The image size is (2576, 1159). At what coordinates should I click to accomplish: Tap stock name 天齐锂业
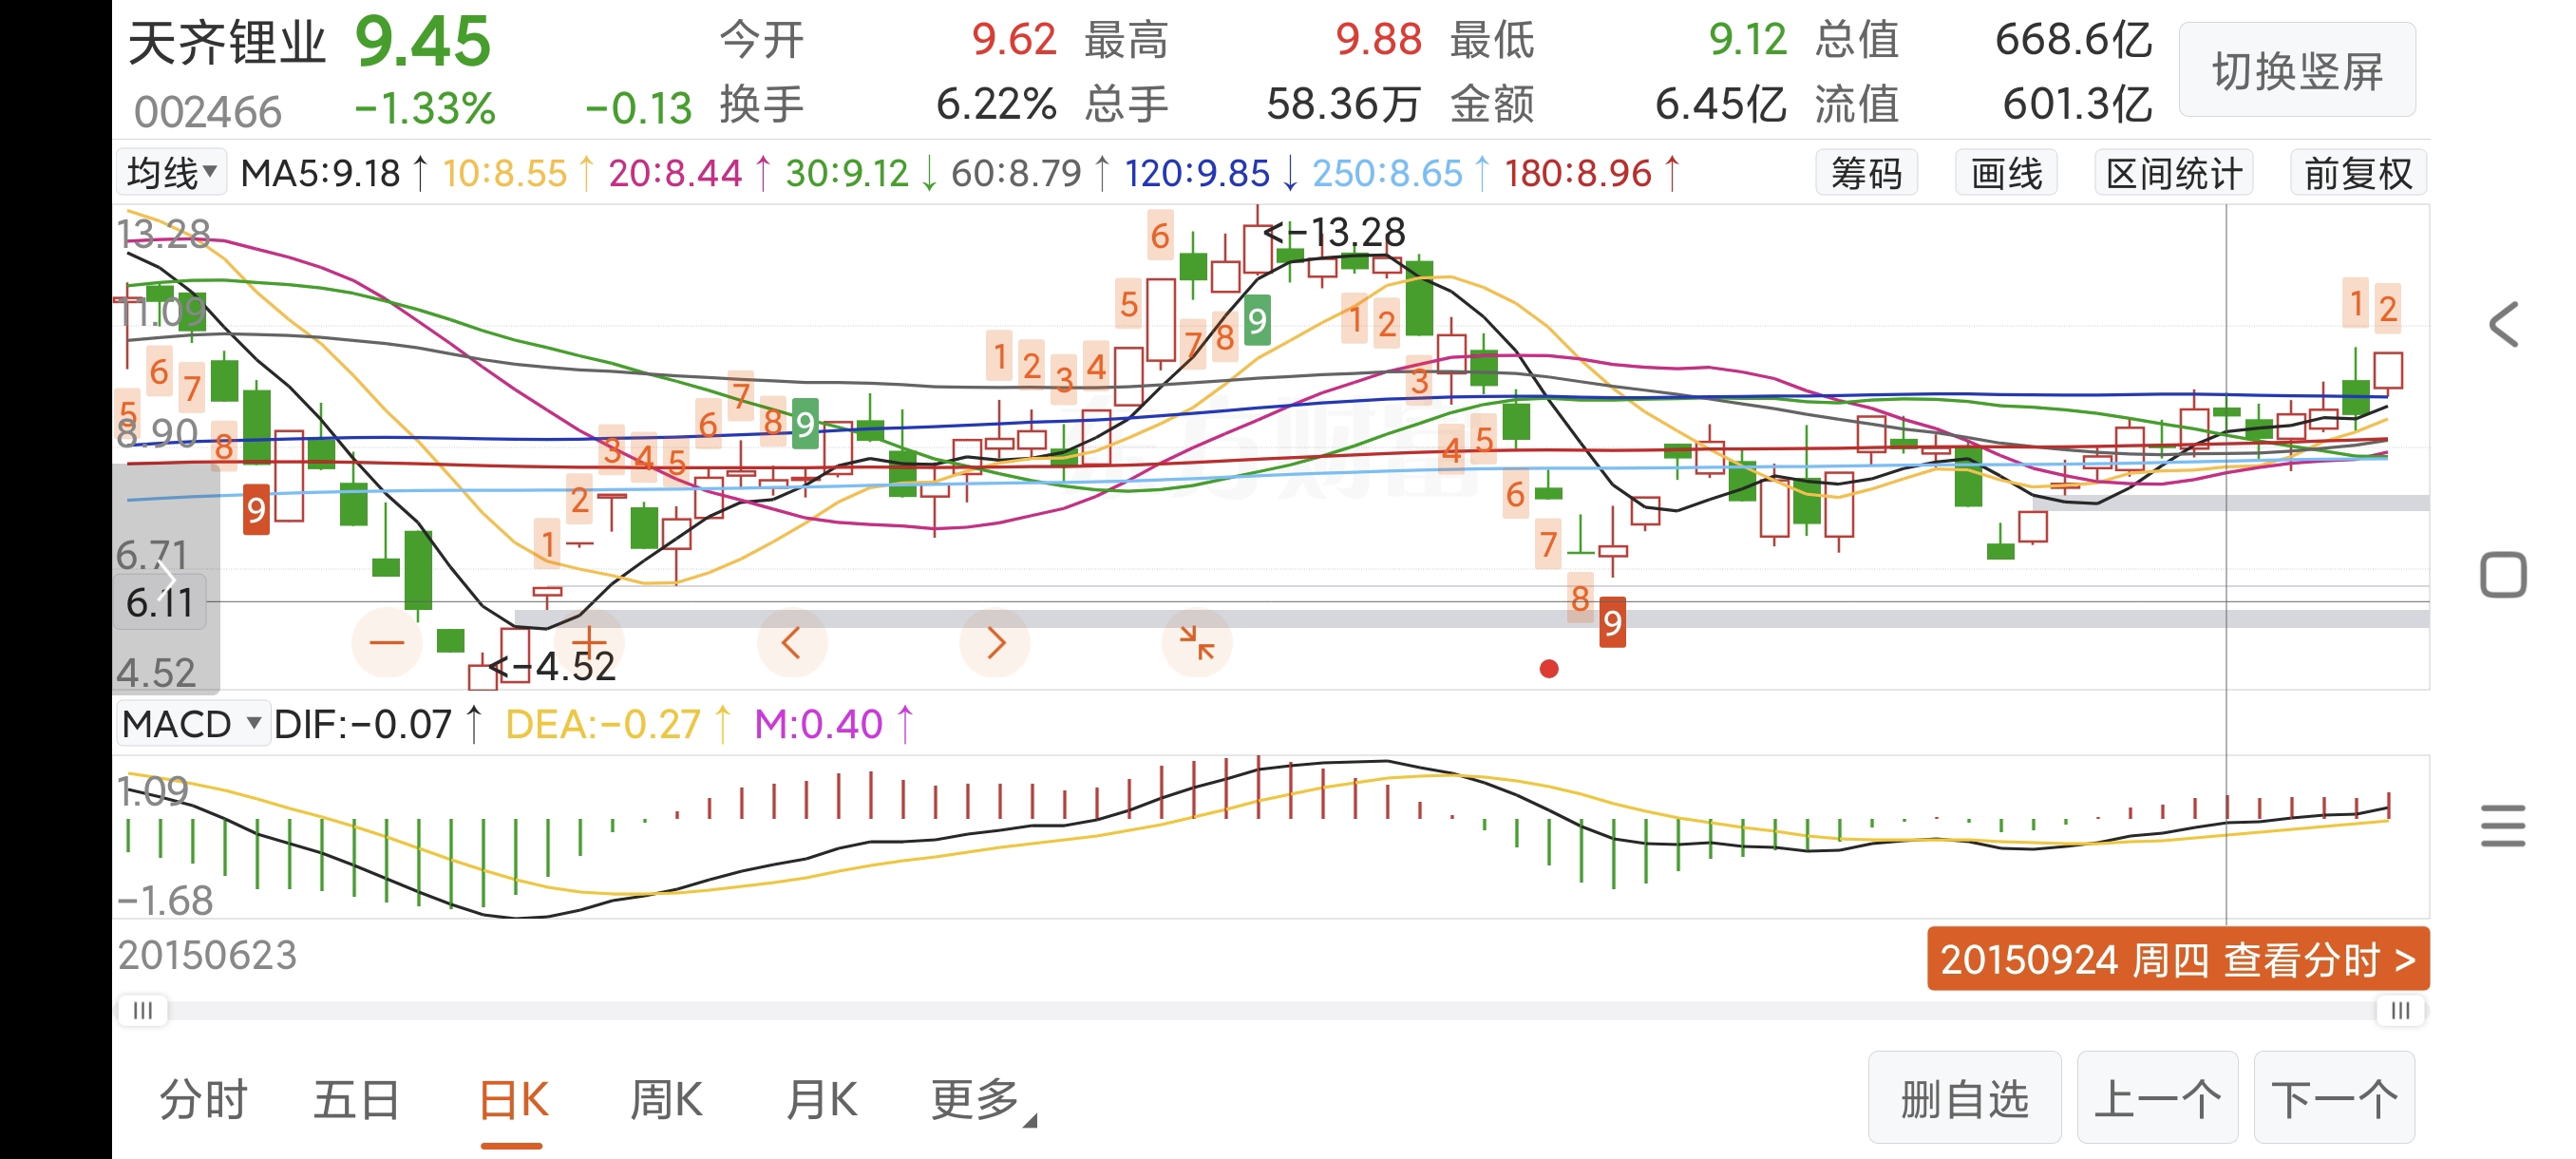tap(227, 44)
